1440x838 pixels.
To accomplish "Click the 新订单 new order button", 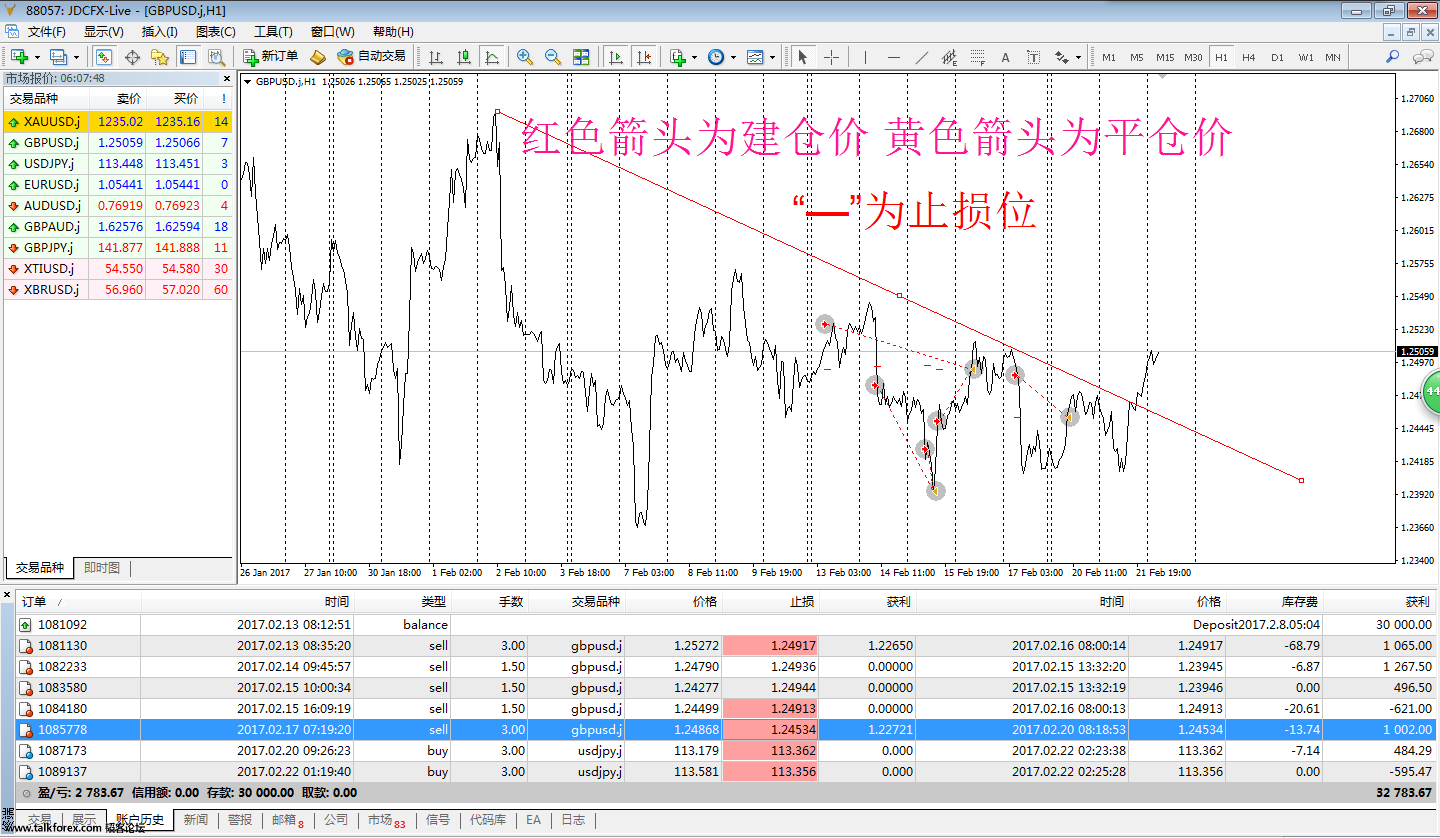I will (271, 57).
